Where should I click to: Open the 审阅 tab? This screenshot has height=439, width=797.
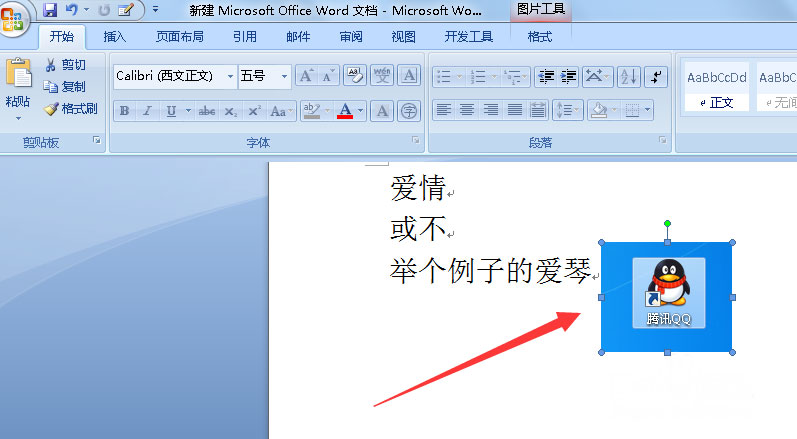coord(351,37)
